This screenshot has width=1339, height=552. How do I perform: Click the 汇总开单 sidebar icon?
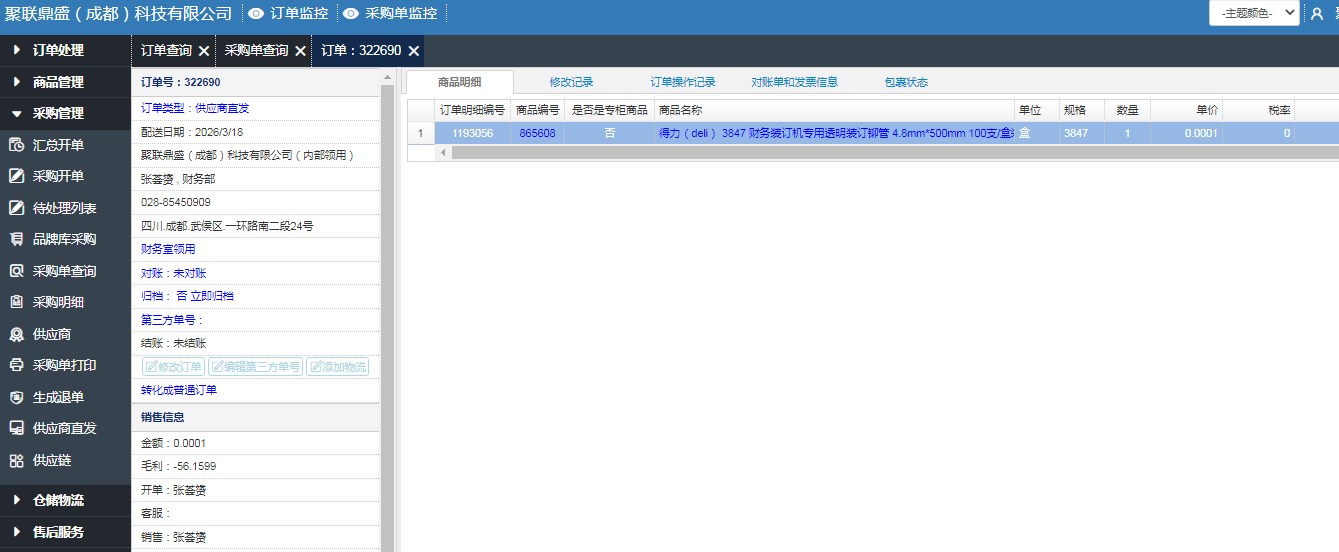[16, 145]
